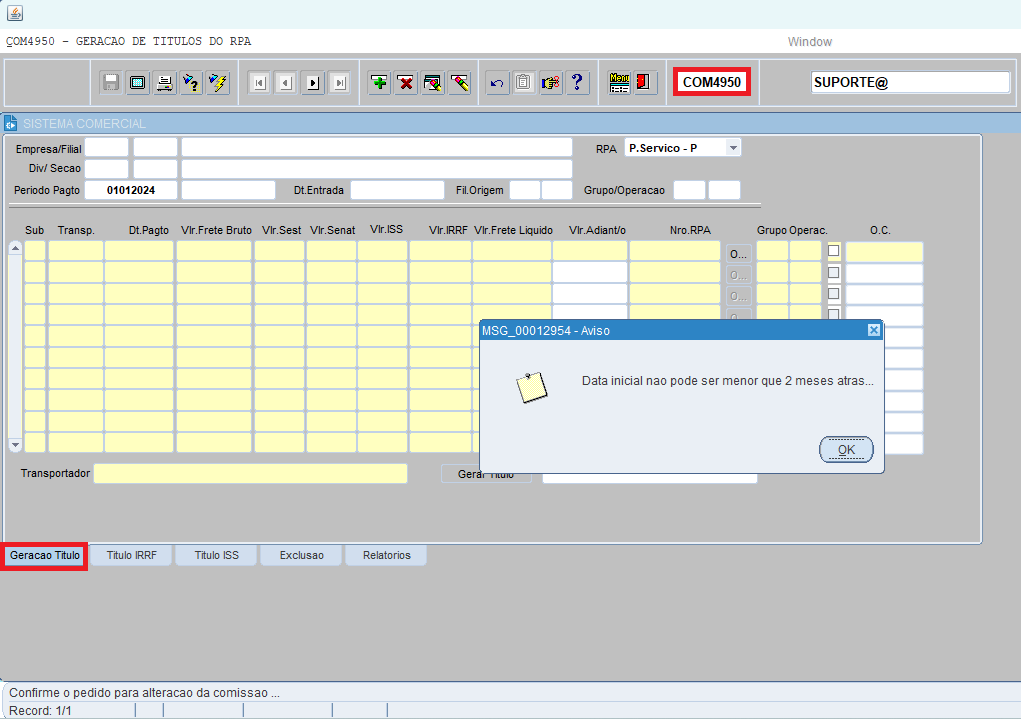Click the SISTEMA COMERCIAL title bar icon

coord(10,123)
